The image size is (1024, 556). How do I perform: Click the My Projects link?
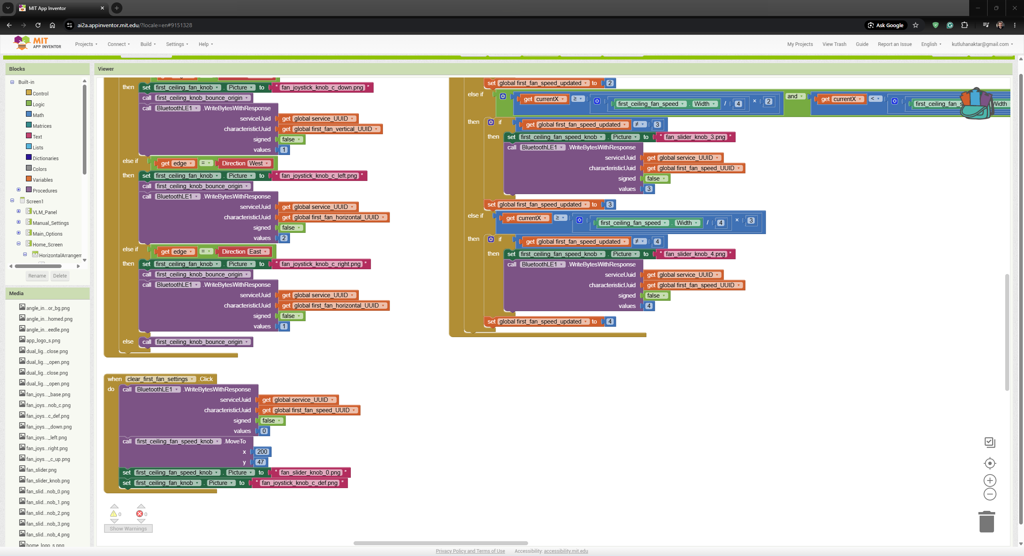799,44
